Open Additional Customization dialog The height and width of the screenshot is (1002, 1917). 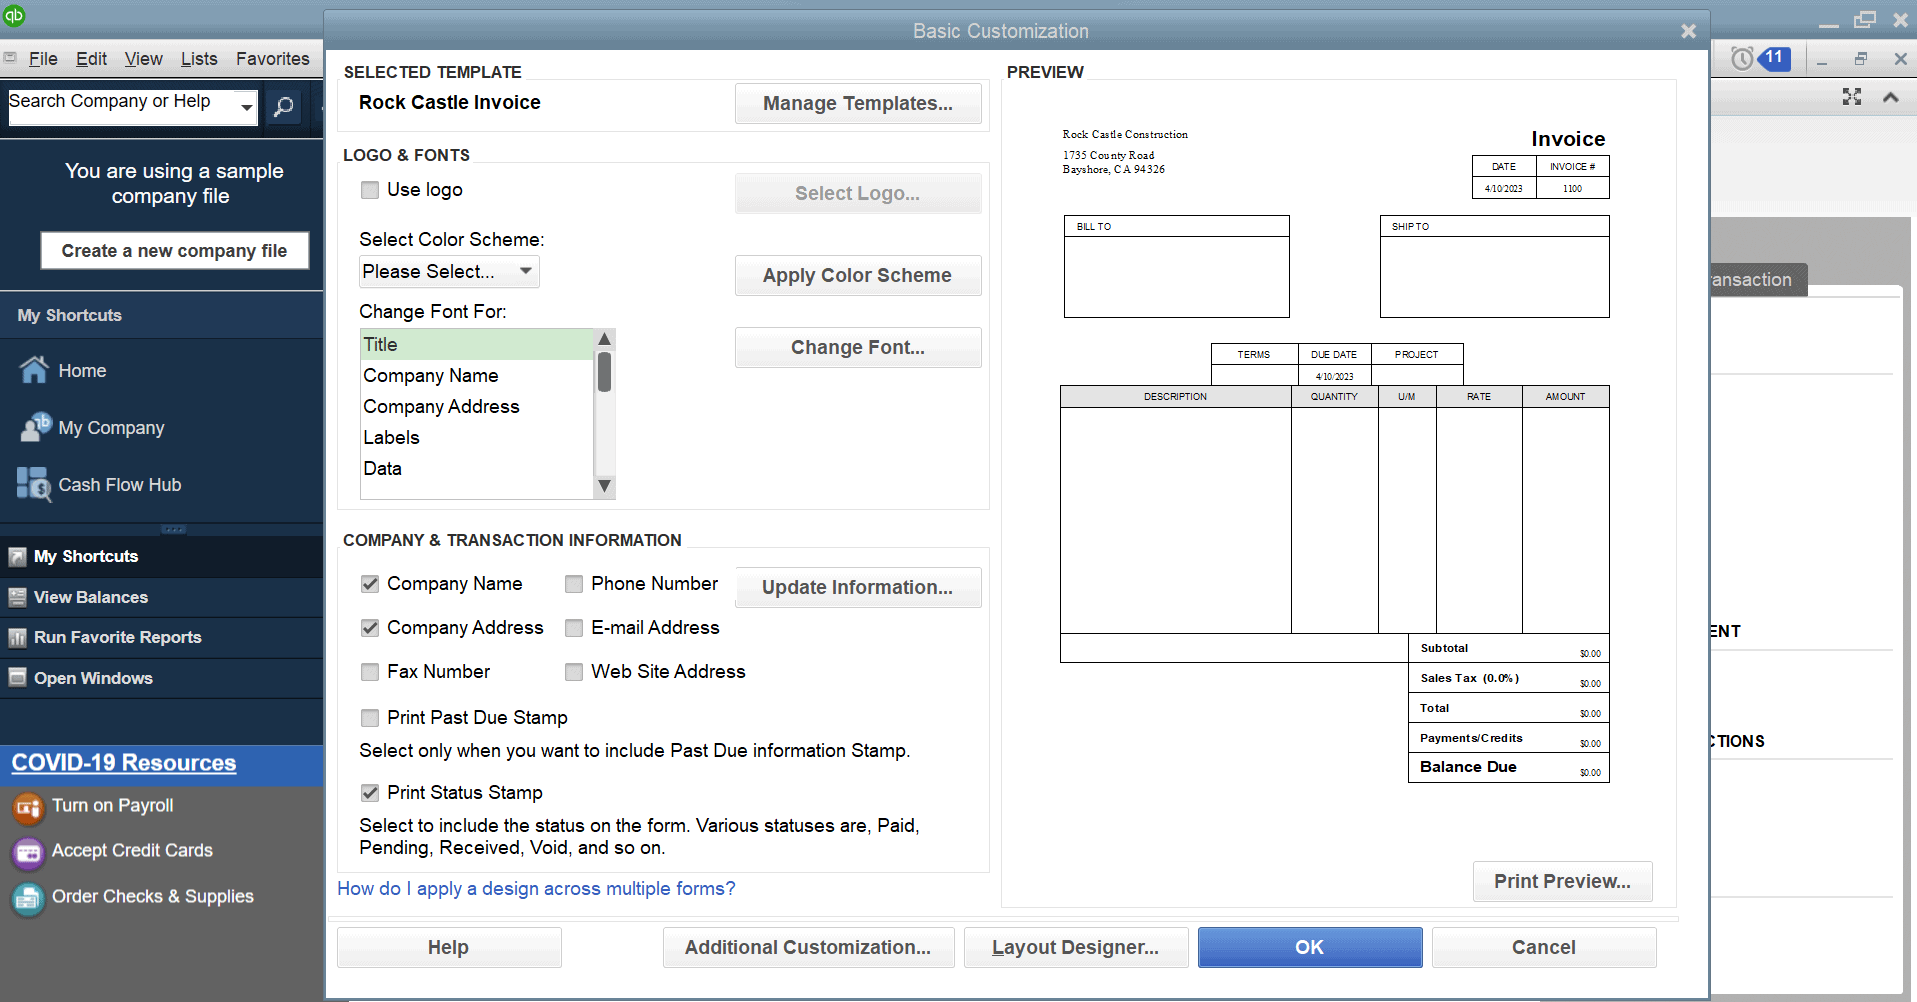pos(808,948)
